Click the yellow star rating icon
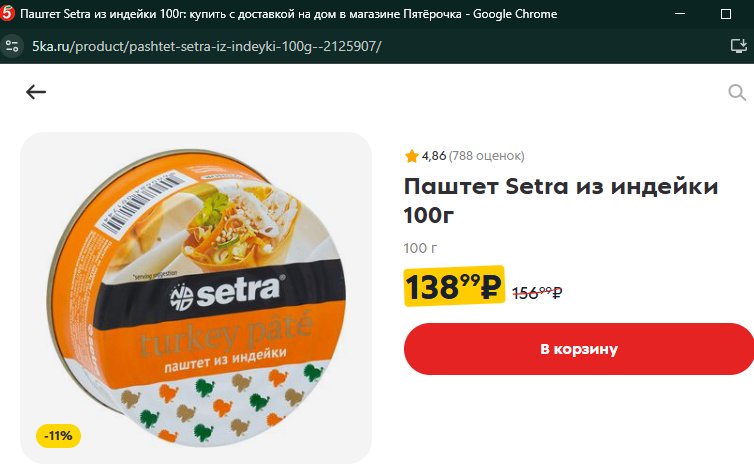Image resolution: width=754 pixels, height=466 pixels. pyautogui.click(x=412, y=156)
